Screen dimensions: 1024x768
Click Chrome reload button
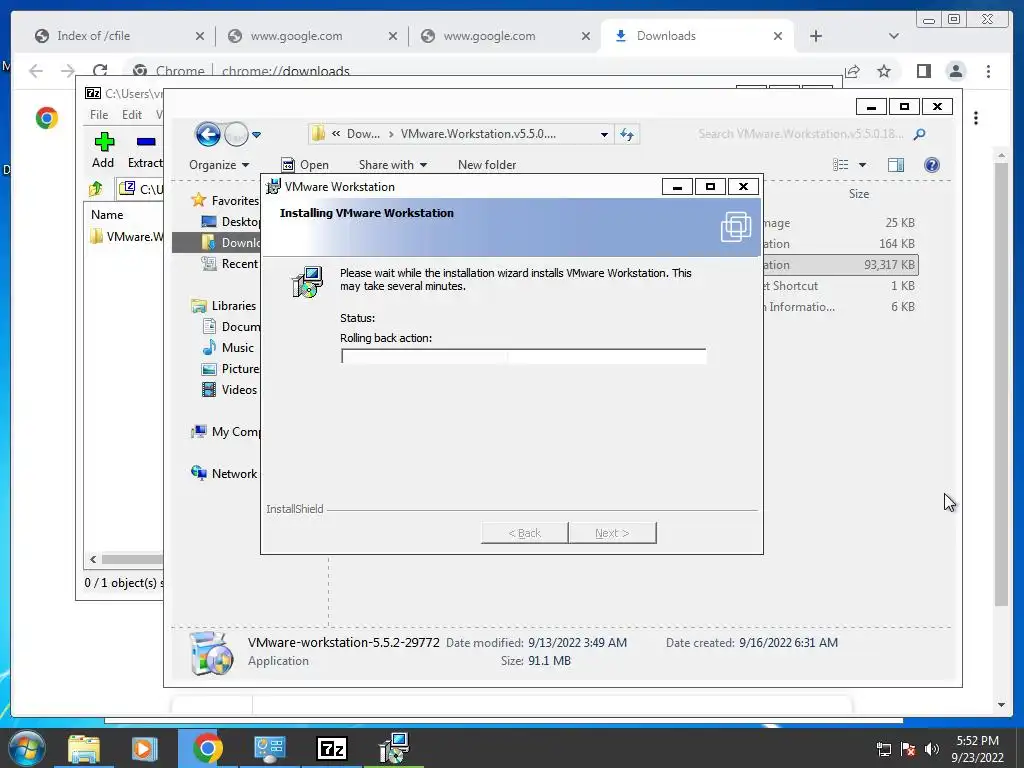(100, 71)
